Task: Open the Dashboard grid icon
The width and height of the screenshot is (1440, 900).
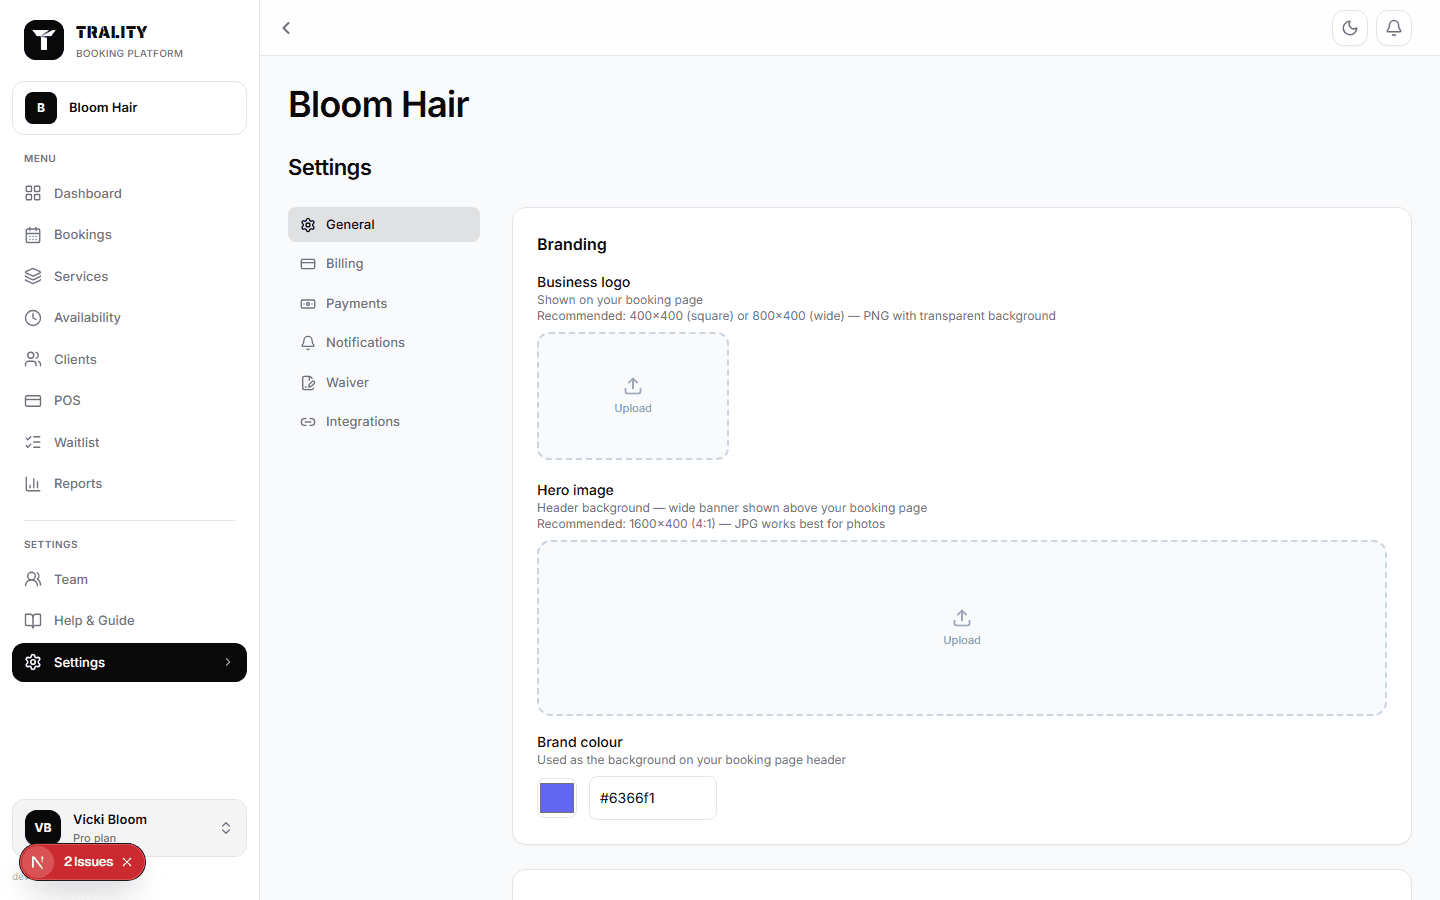Action: click(x=33, y=193)
